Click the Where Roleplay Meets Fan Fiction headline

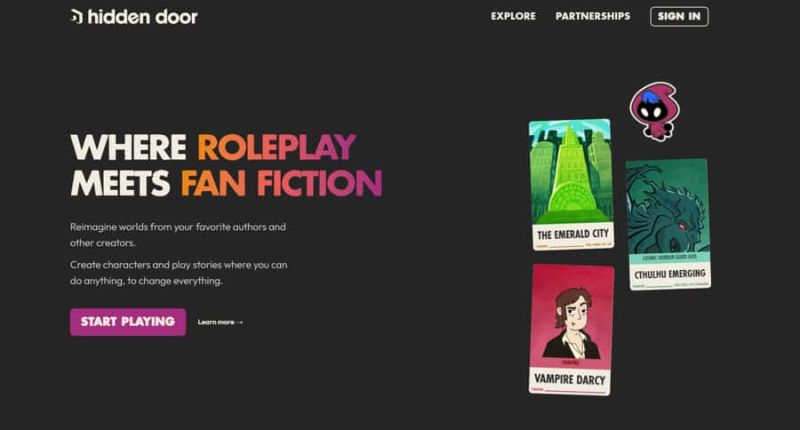226,165
